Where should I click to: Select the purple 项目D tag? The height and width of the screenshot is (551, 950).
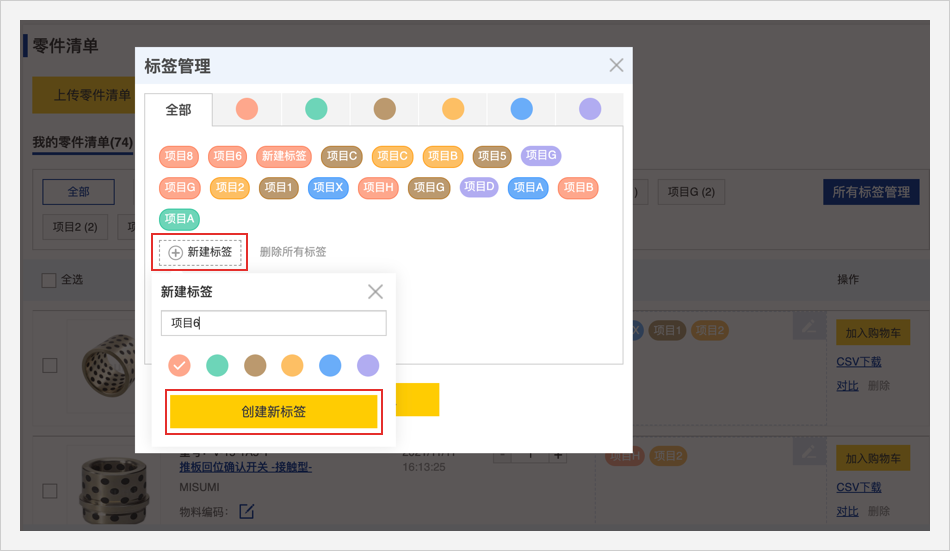(x=479, y=187)
